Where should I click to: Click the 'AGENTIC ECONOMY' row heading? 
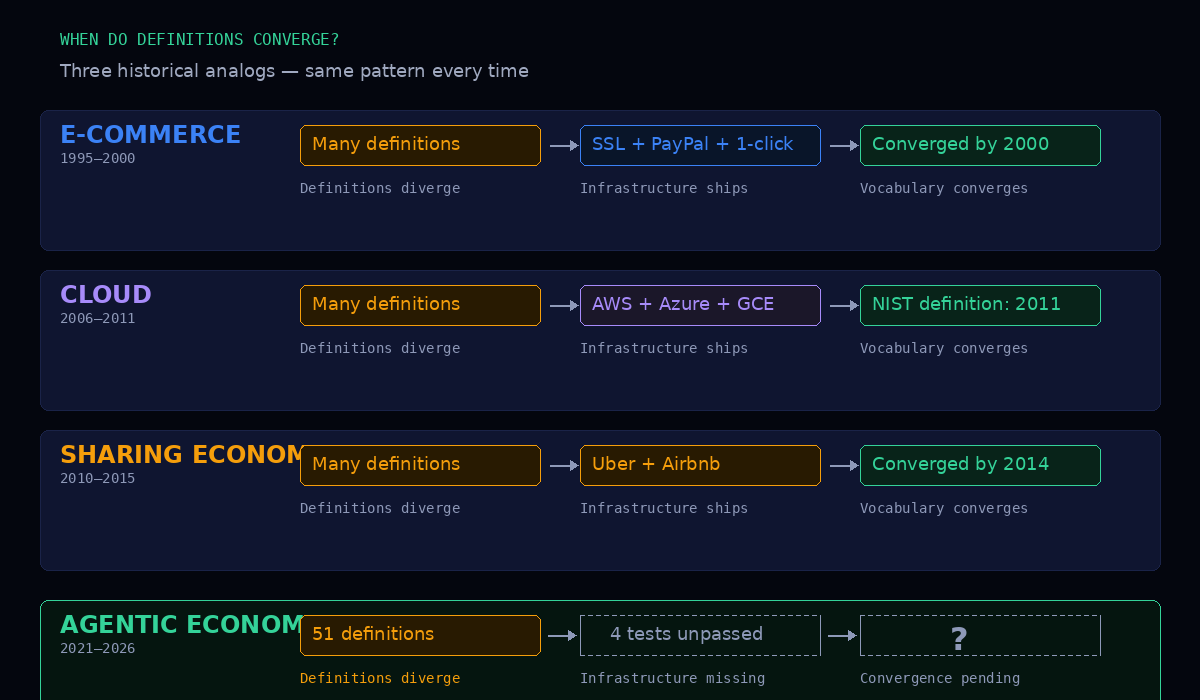[180, 625]
